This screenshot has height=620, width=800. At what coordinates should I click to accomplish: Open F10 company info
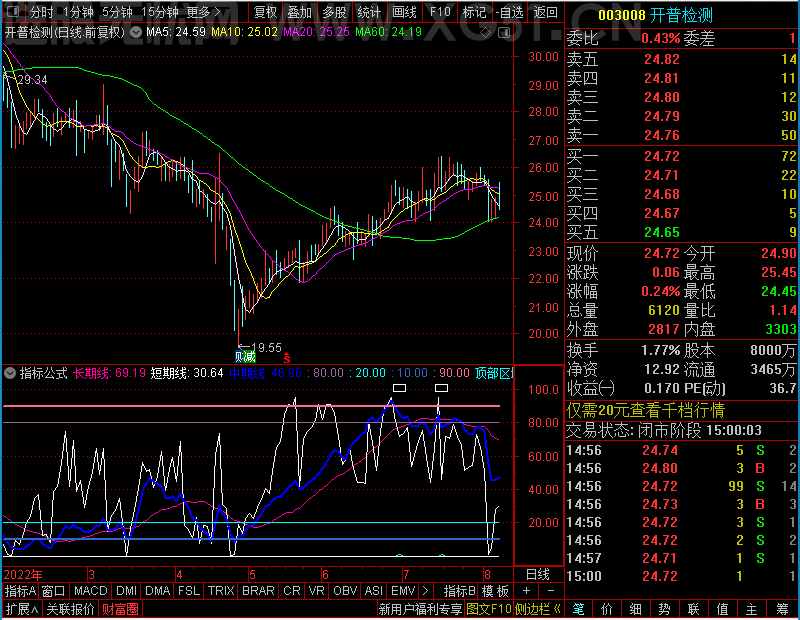(440, 12)
